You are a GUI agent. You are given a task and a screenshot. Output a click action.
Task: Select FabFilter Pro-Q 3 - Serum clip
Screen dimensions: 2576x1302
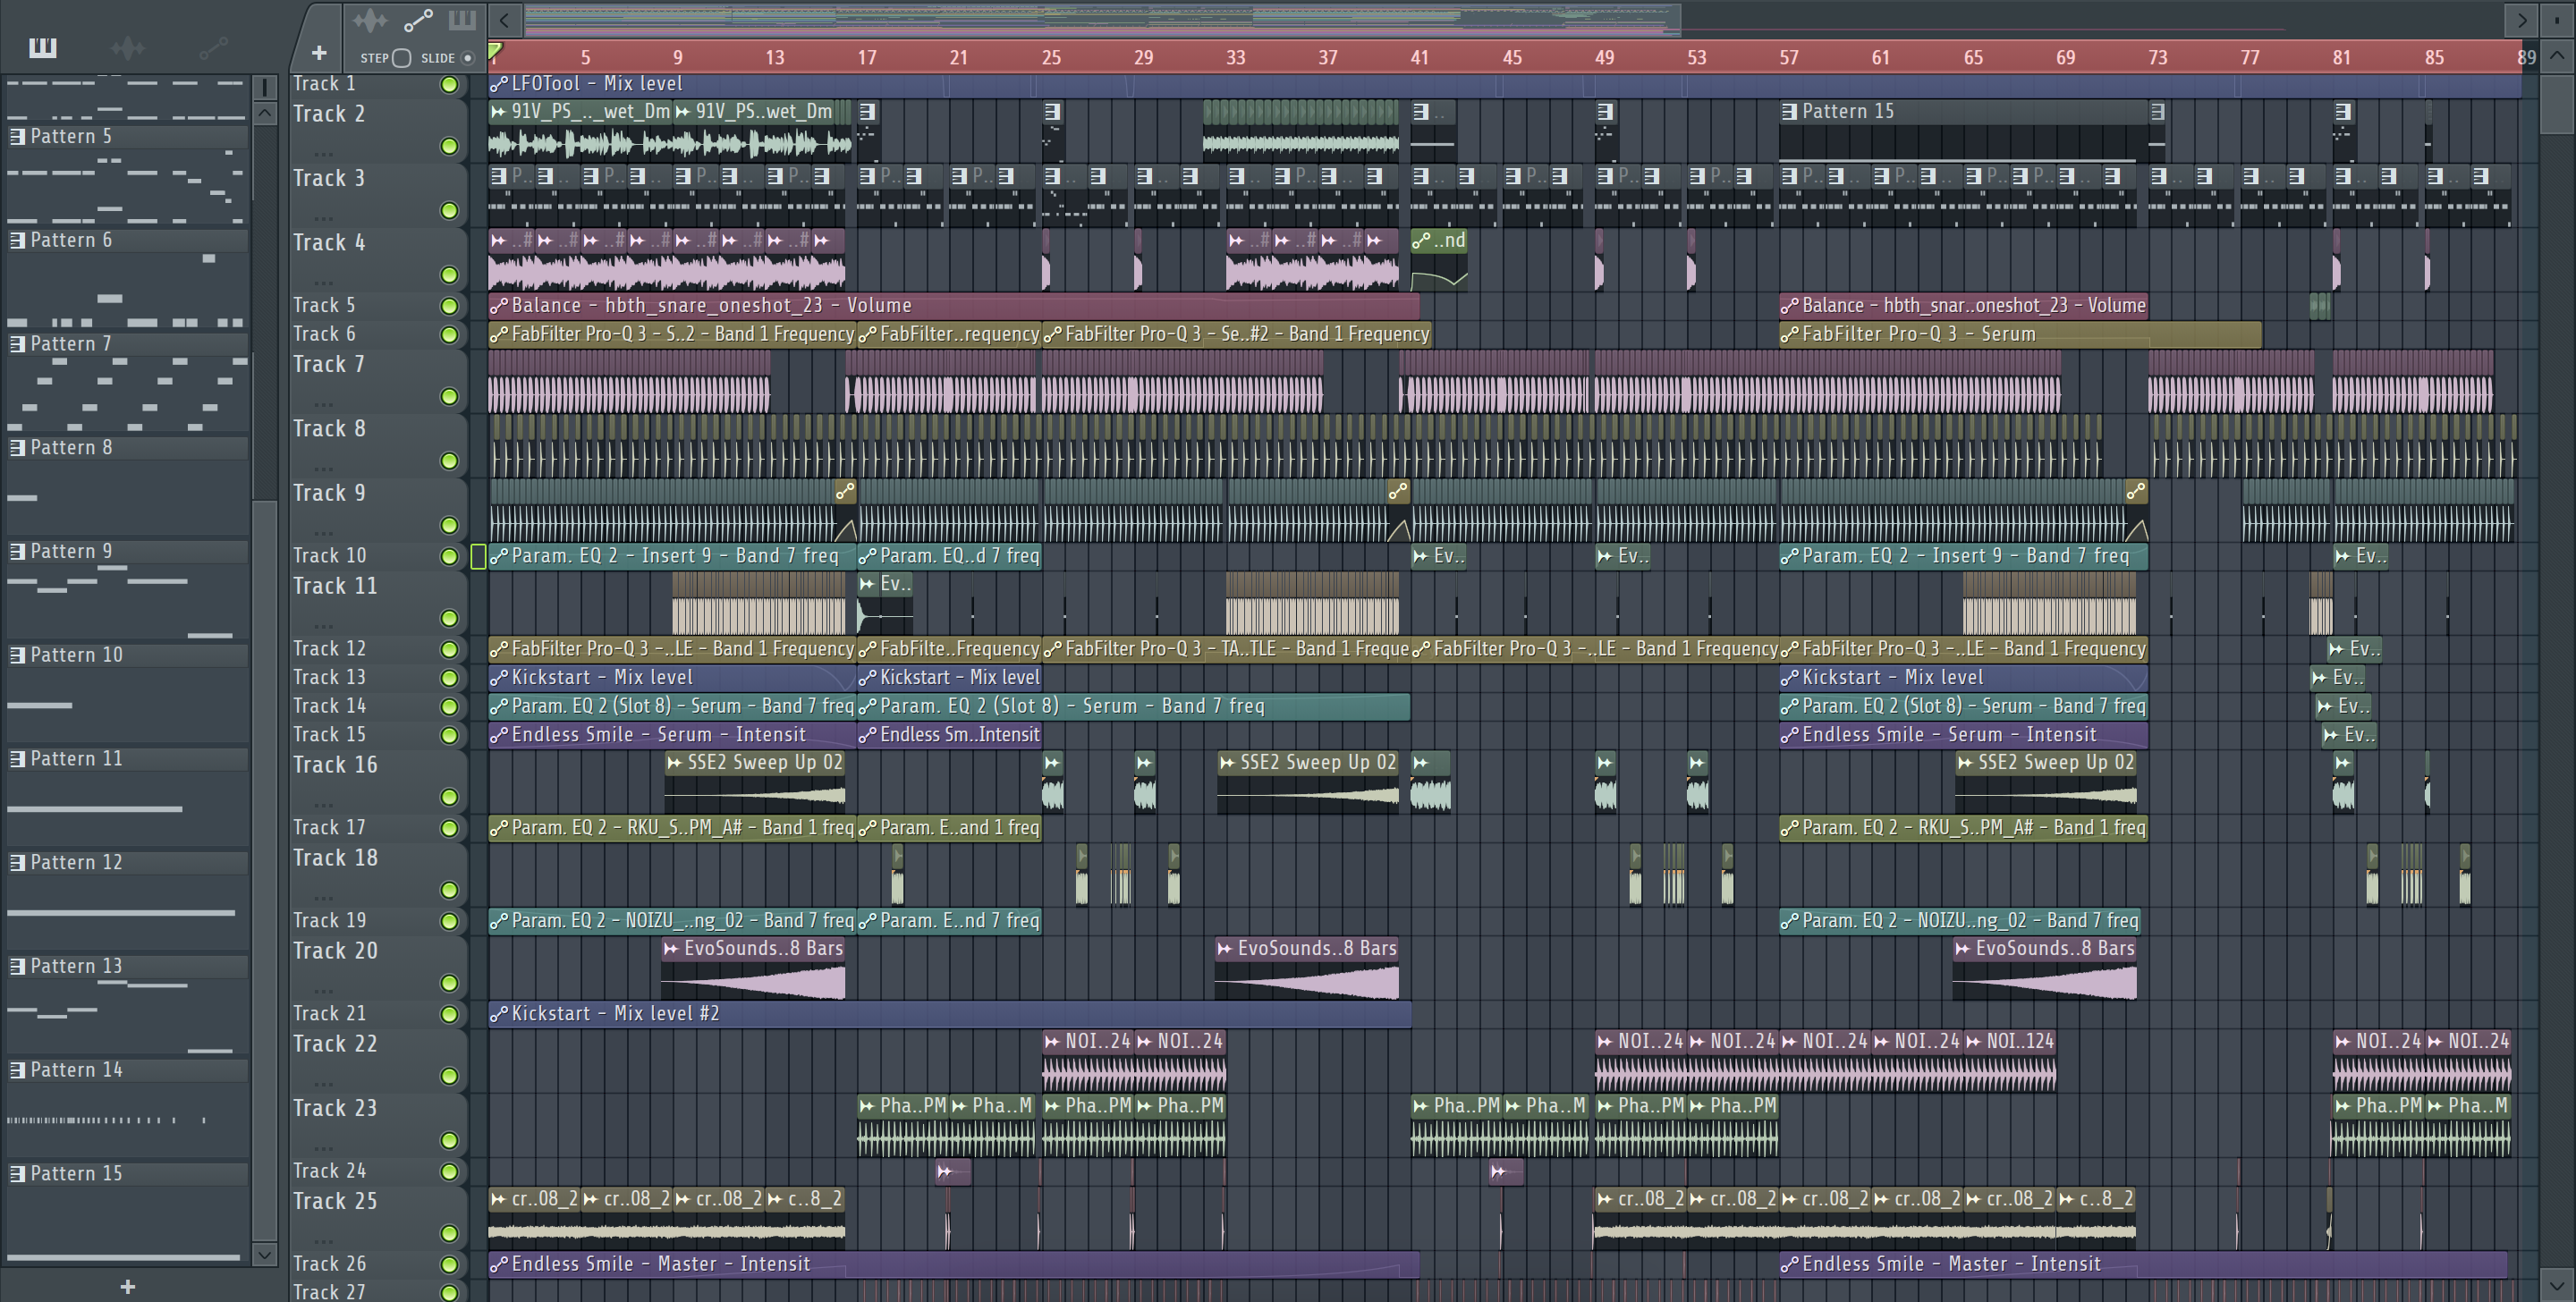click(x=2020, y=335)
